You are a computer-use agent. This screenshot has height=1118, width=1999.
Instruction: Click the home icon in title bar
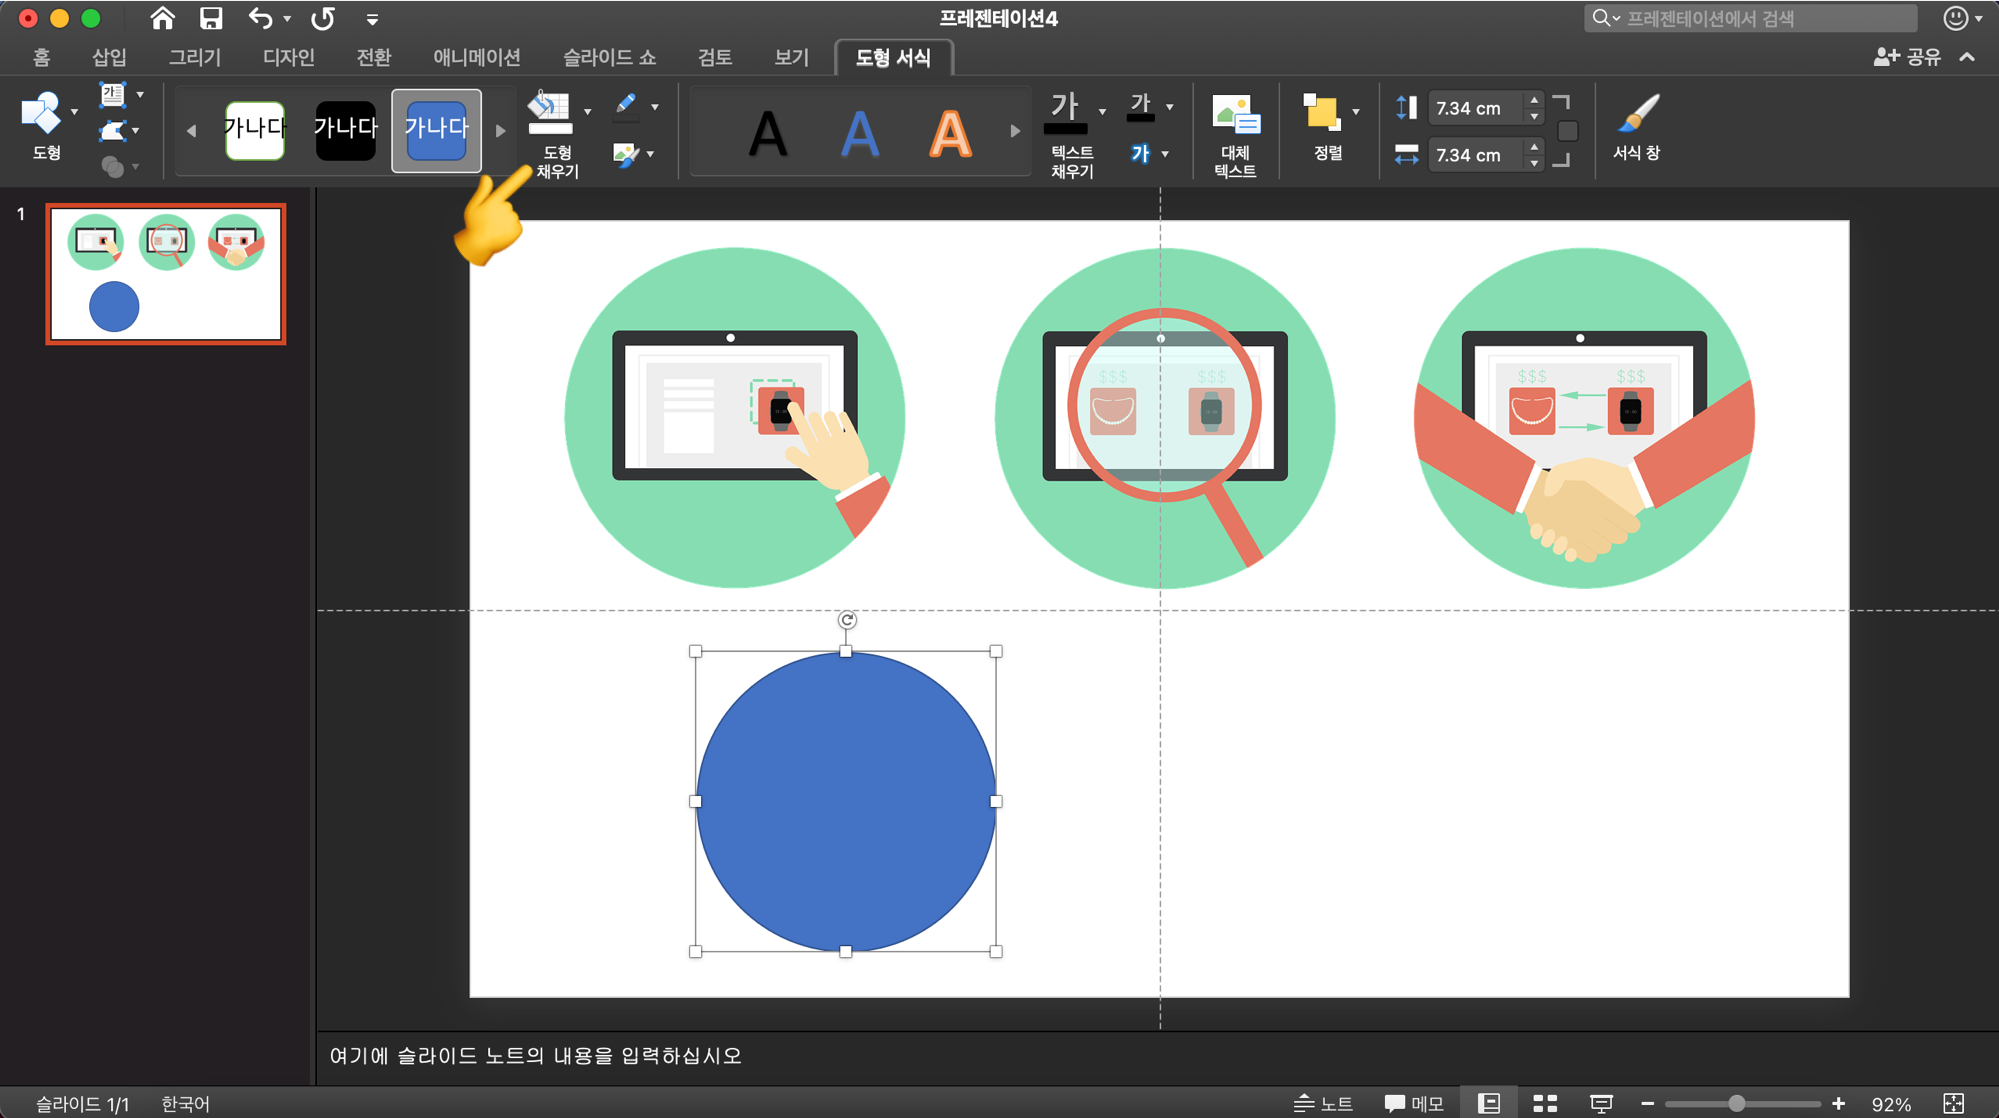point(162,18)
